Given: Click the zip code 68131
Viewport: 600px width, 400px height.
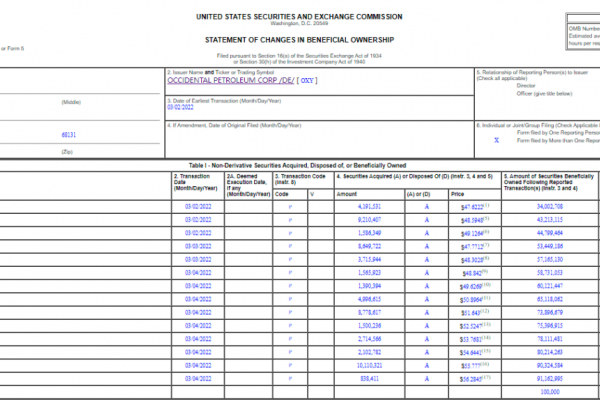Looking at the screenshot, I should 68,133.
